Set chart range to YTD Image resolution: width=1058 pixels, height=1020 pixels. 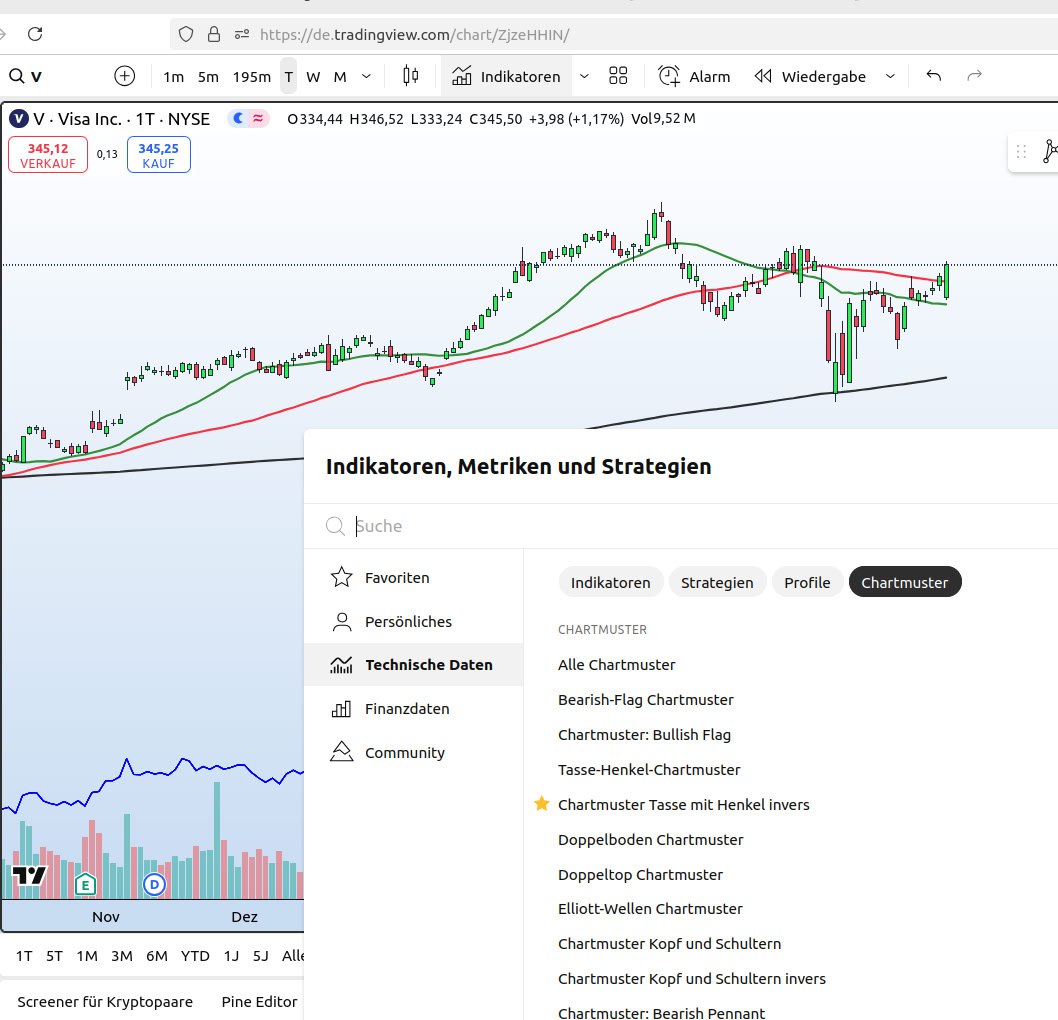(195, 956)
